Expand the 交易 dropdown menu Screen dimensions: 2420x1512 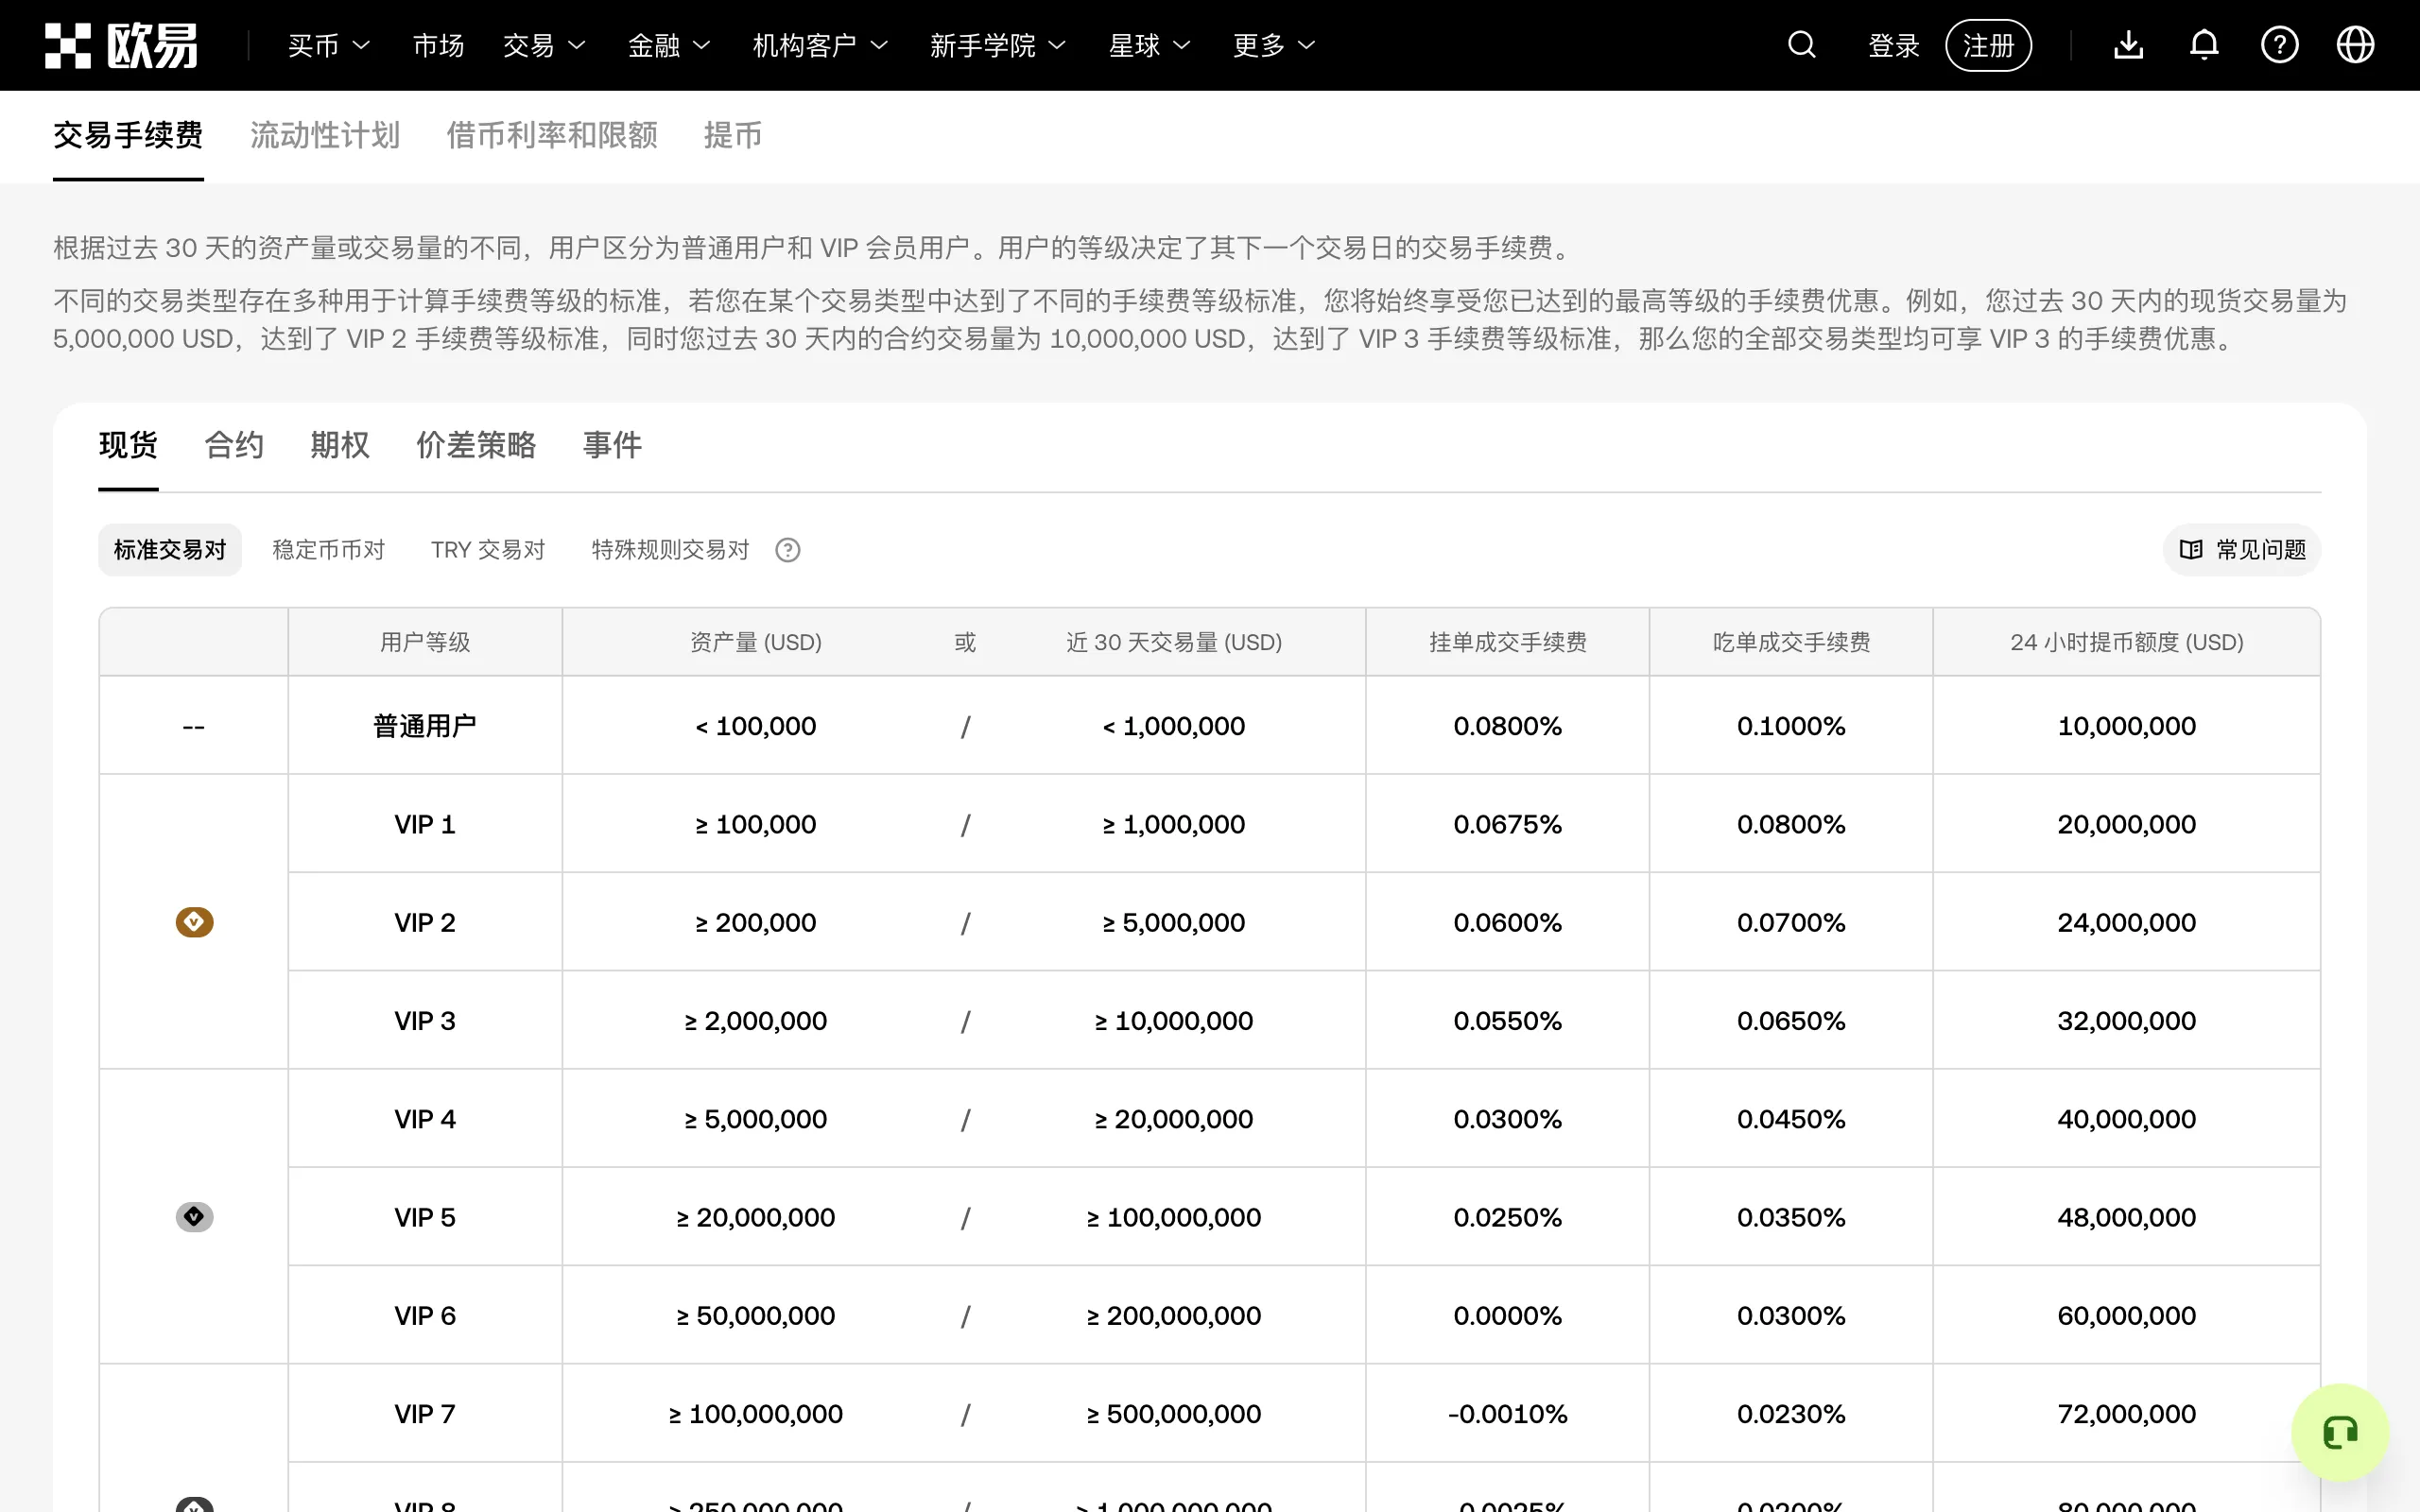click(544, 45)
